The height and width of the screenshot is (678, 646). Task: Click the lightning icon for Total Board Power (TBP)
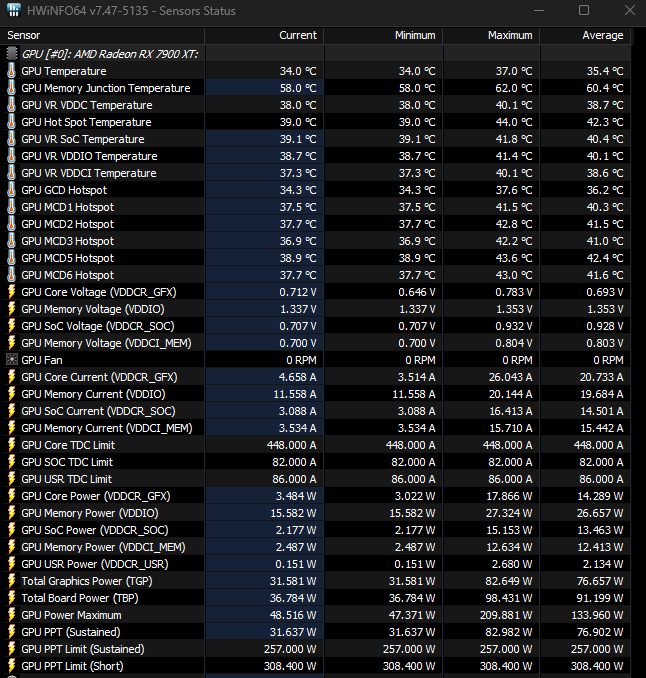[x=12, y=598]
